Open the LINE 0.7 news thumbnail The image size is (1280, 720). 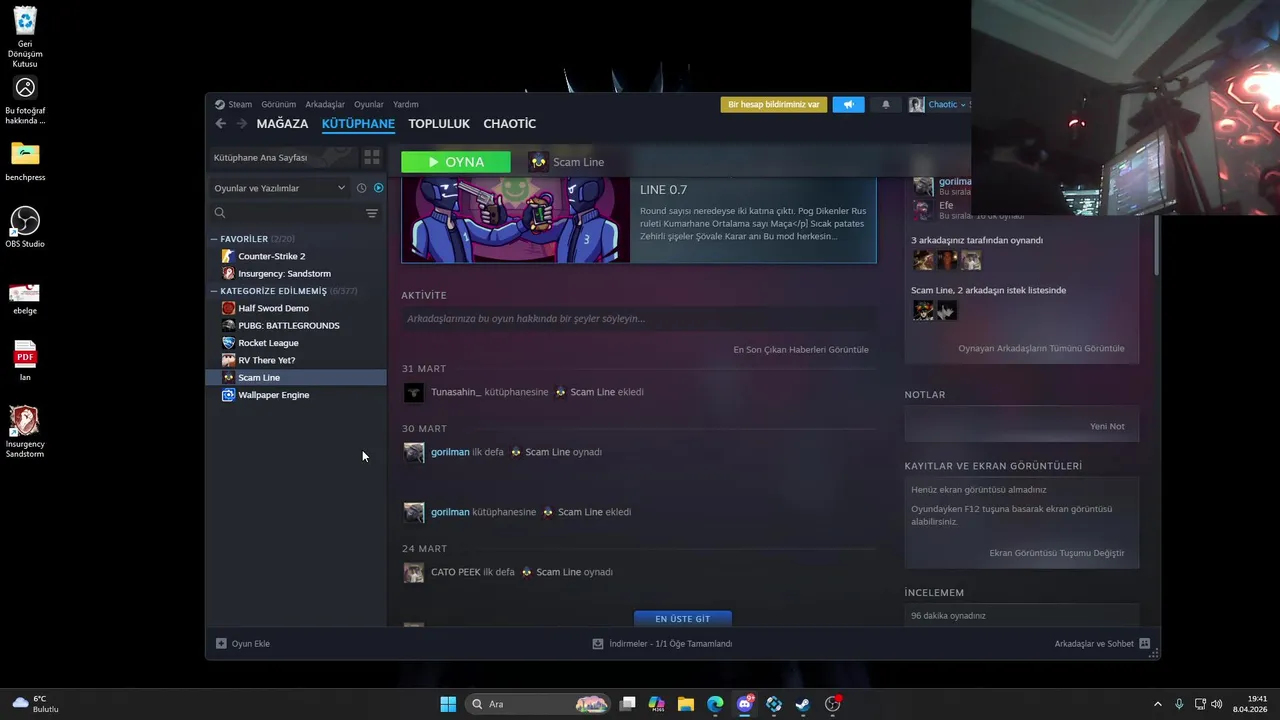click(x=516, y=220)
